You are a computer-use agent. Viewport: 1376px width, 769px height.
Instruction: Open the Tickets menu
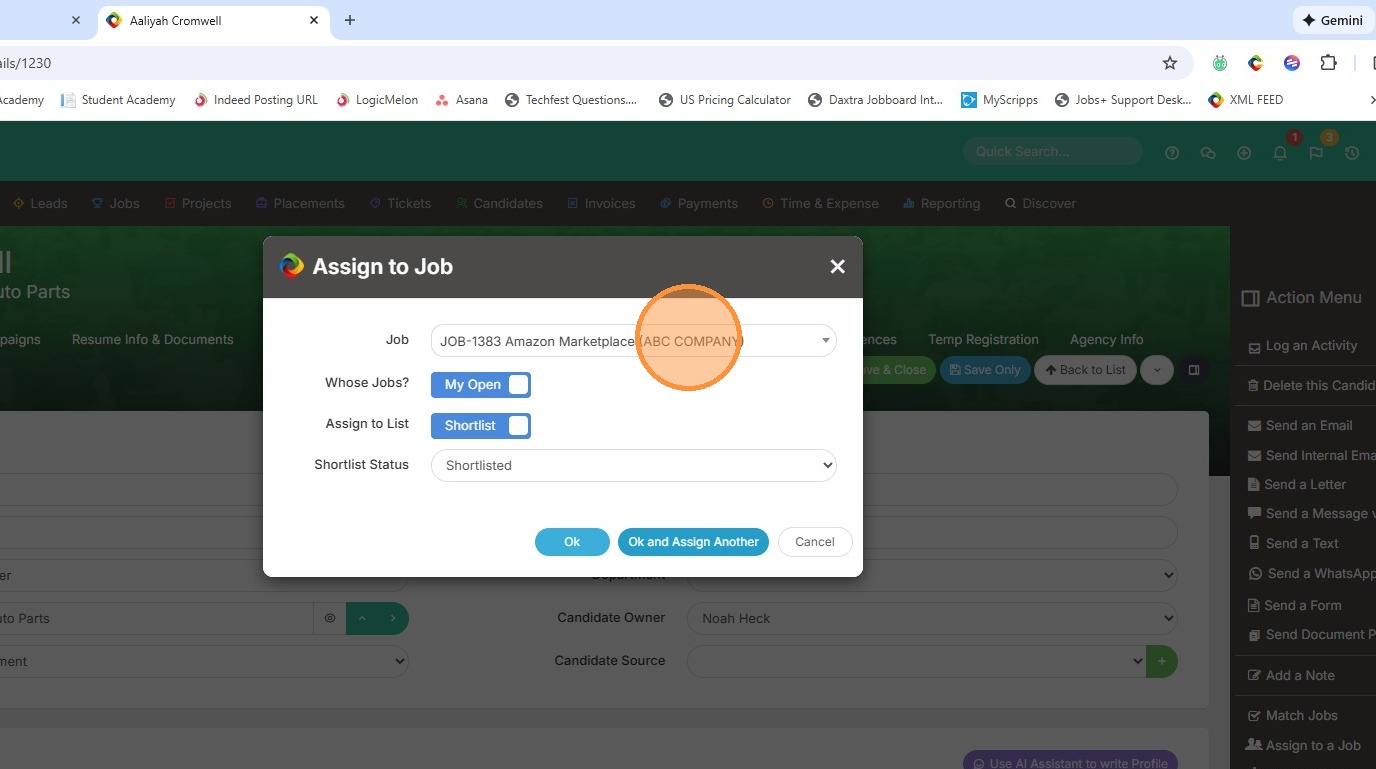pyautogui.click(x=400, y=203)
